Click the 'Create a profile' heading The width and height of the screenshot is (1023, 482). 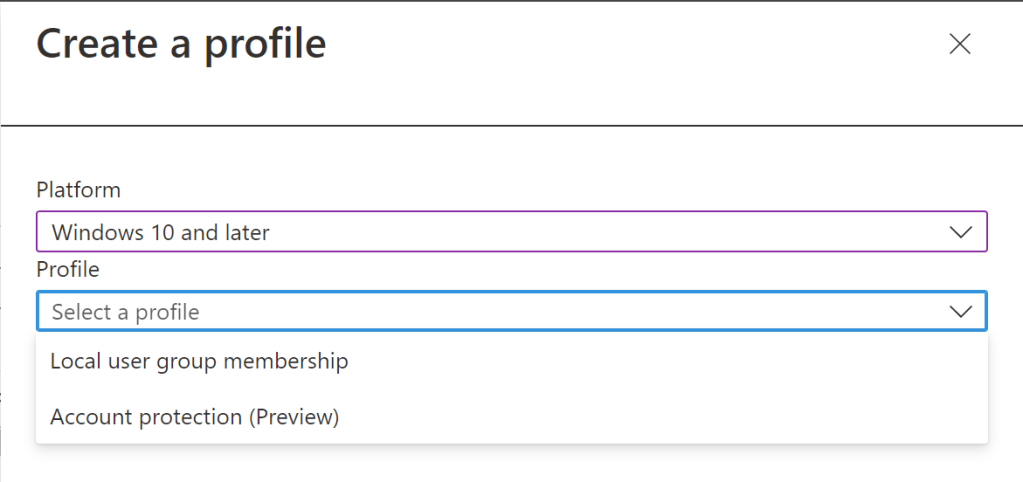click(181, 44)
